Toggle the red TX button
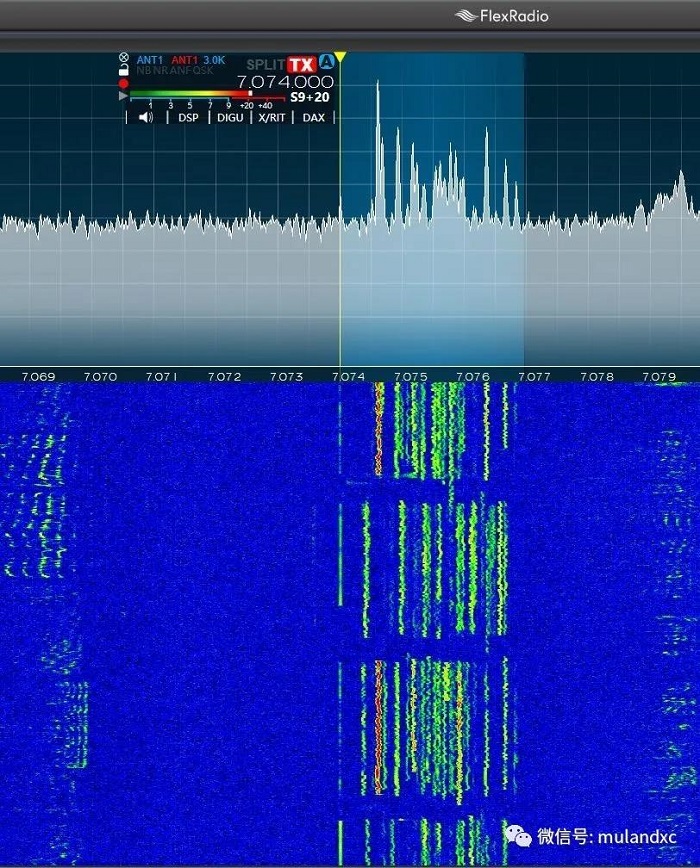 [301, 64]
